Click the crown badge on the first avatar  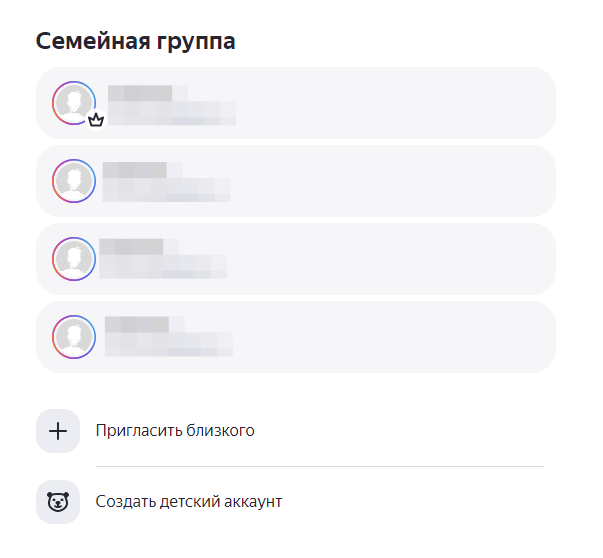point(96,120)
